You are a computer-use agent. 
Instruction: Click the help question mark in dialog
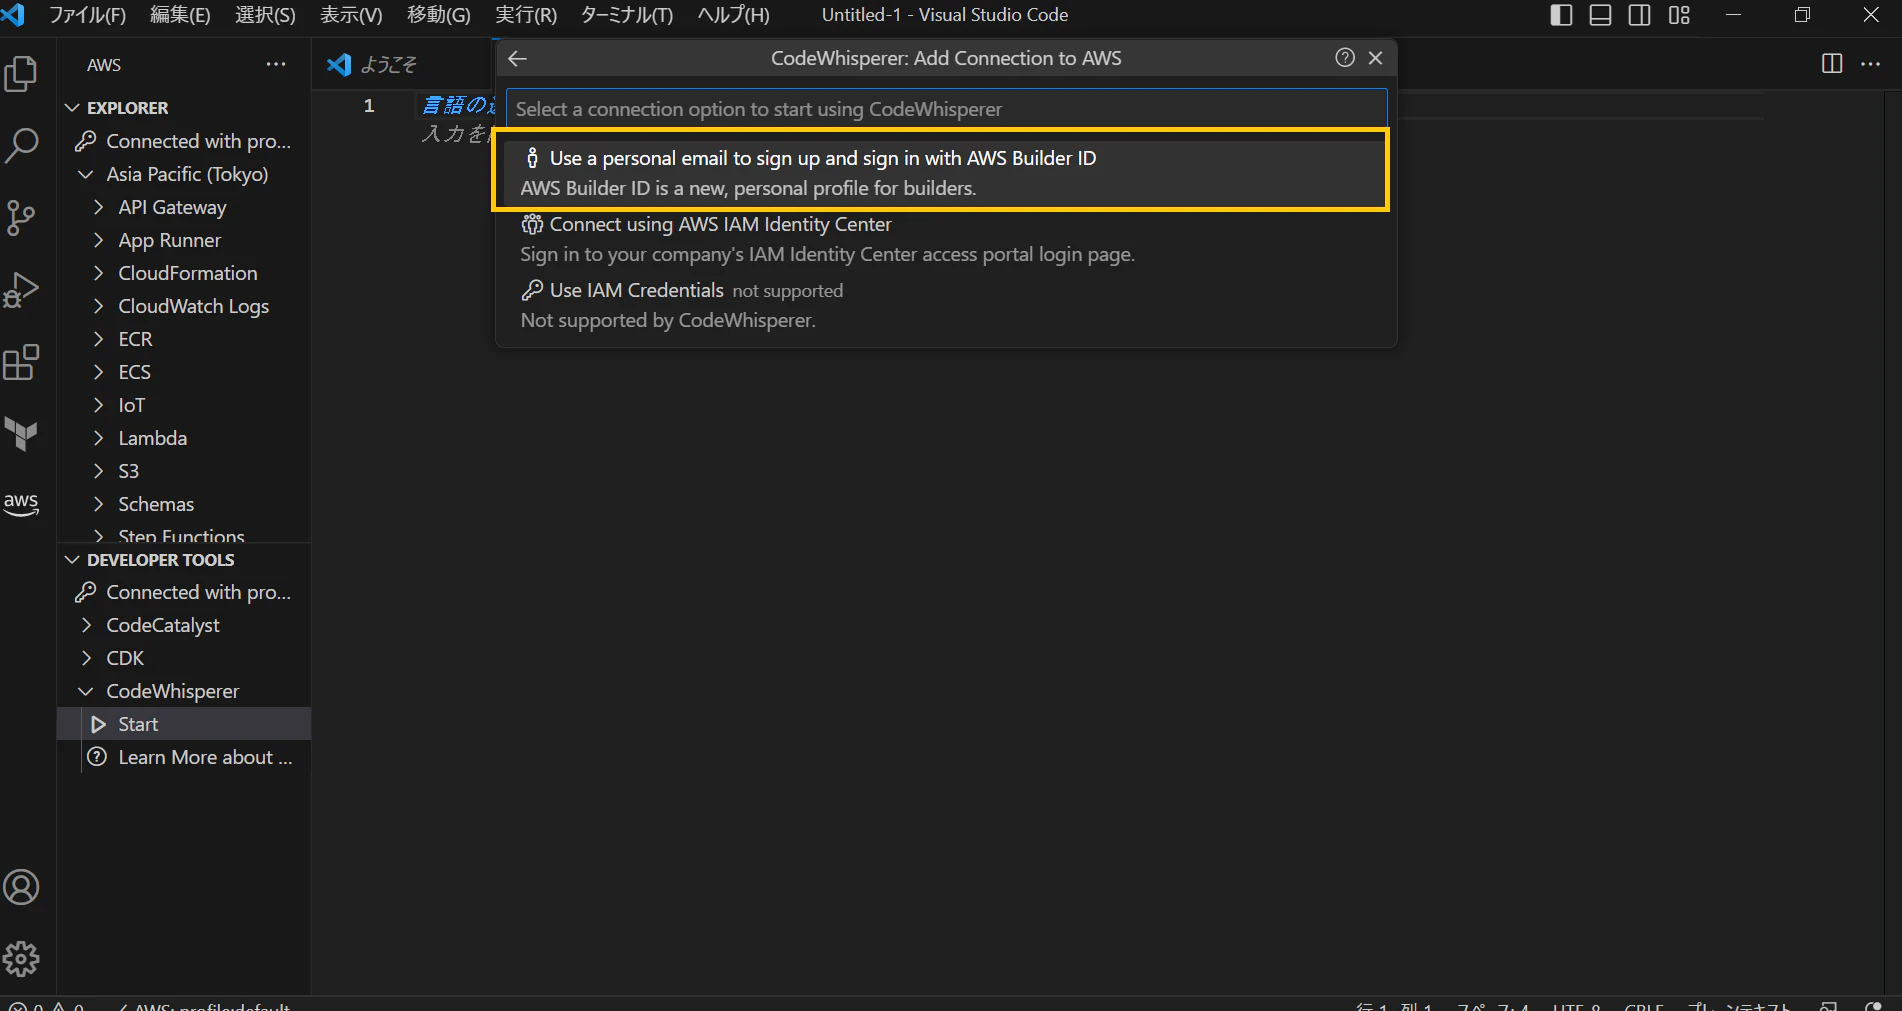coord(1344,58)
